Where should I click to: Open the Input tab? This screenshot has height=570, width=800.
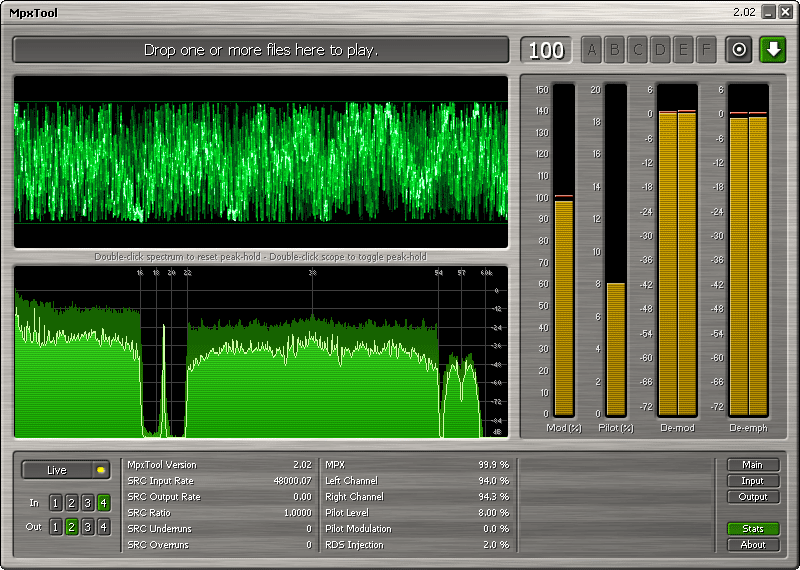(753, 481)
